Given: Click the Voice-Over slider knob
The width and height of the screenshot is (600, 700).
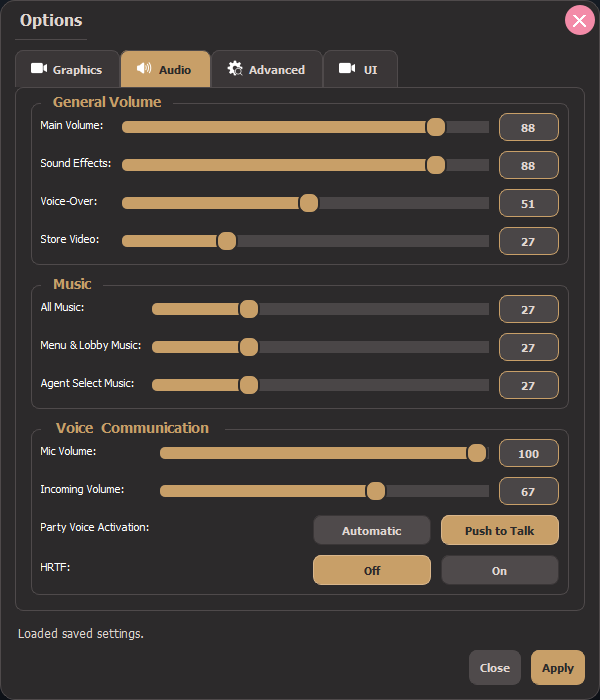Looking at the screenshot, I should click(x=308, y=203).
